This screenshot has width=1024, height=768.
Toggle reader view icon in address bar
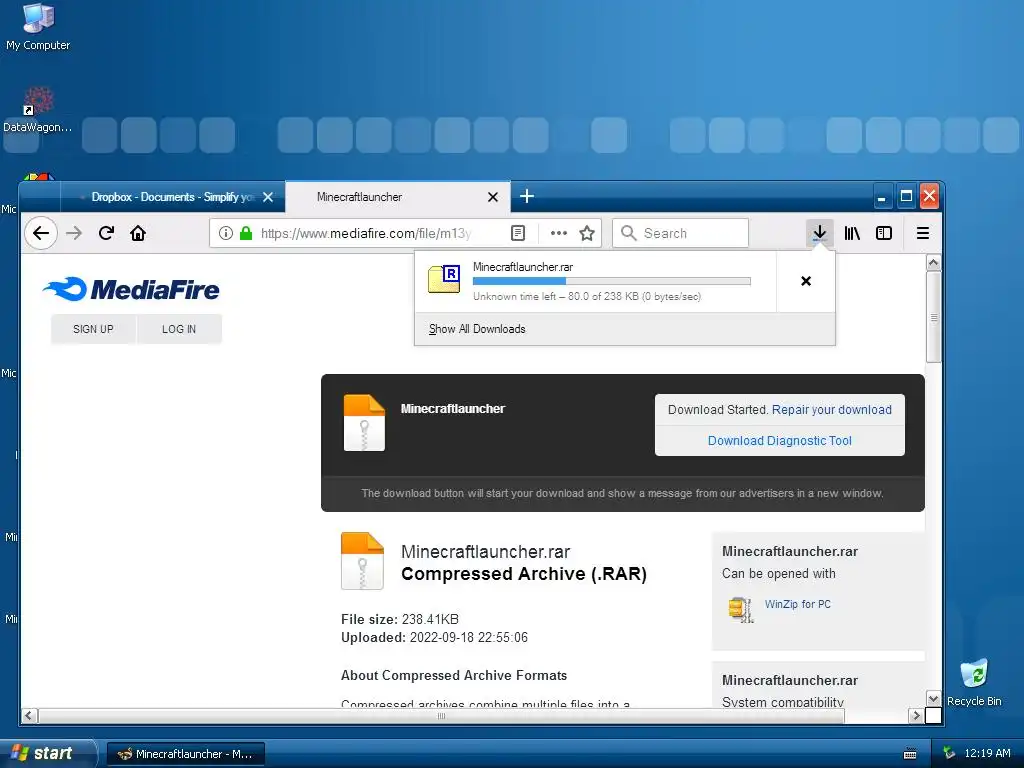518,233
